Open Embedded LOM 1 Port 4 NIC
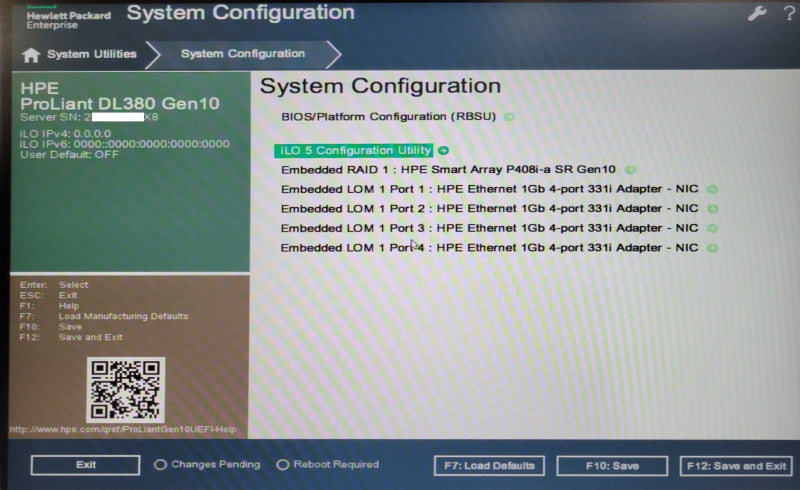Image resolution: width=800 pixels, height=490 pixels. 489,248
